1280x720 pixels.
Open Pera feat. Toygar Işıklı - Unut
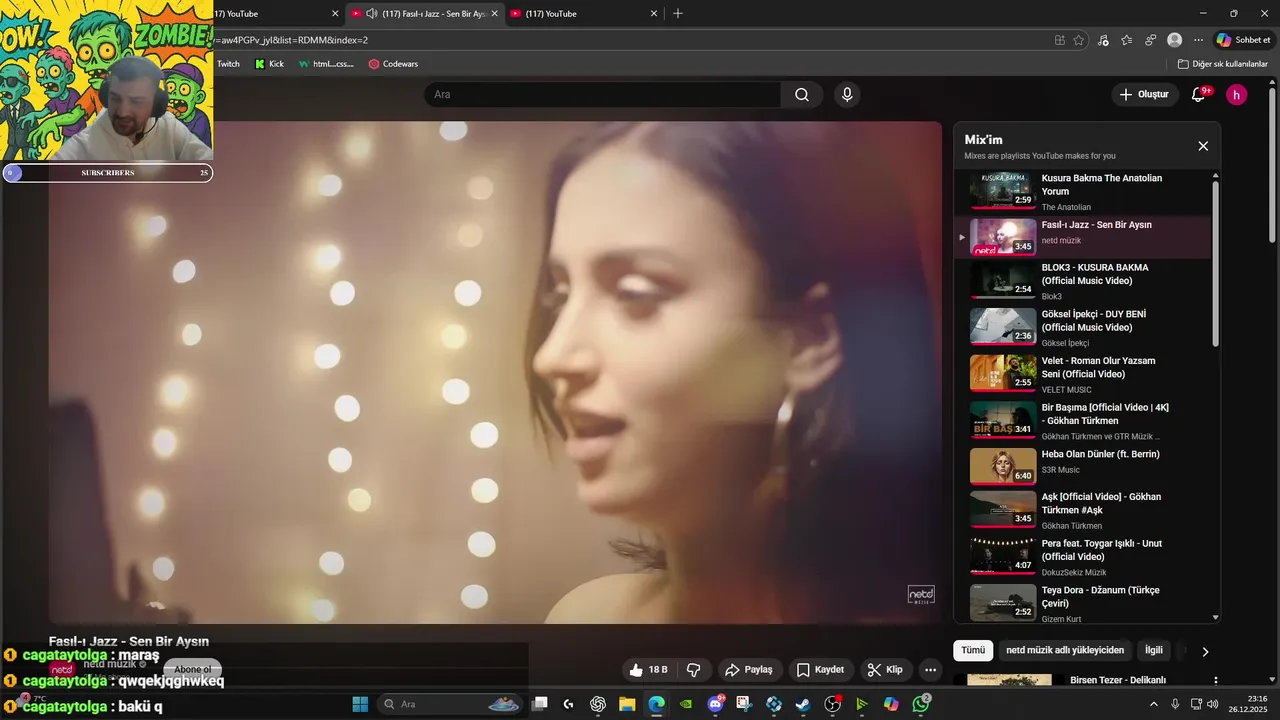[1085, 557]
